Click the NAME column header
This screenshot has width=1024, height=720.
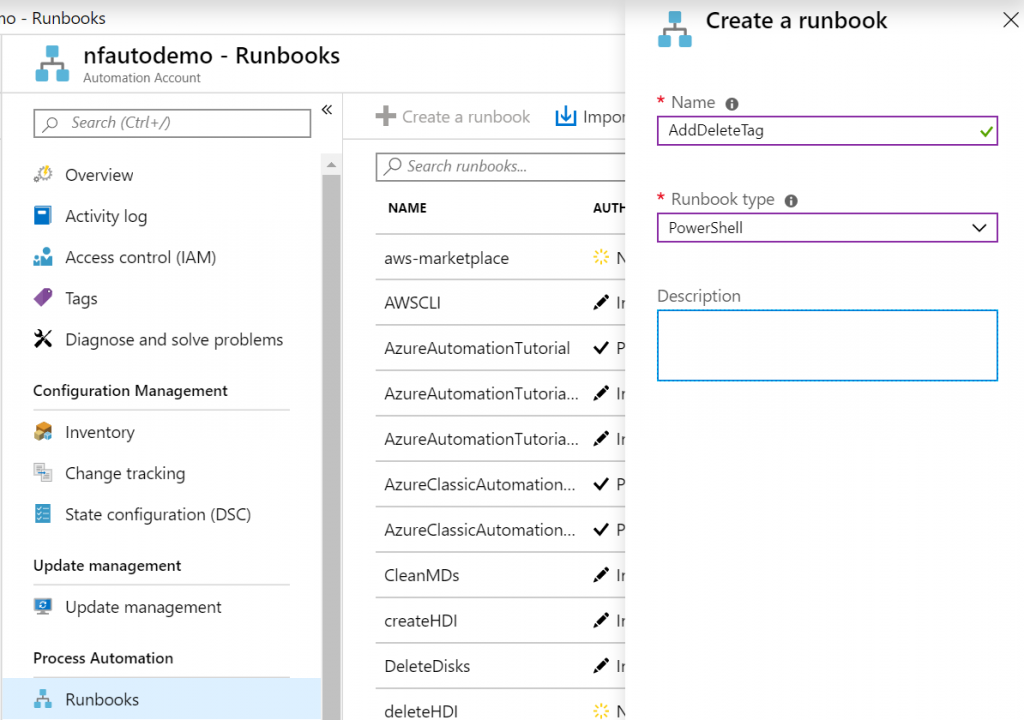tap(407, 208)
